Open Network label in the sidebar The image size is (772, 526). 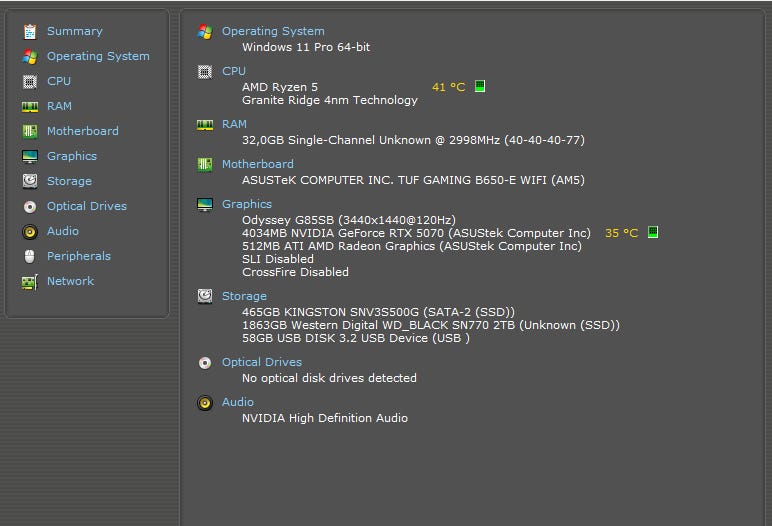[x=70, y=281]
